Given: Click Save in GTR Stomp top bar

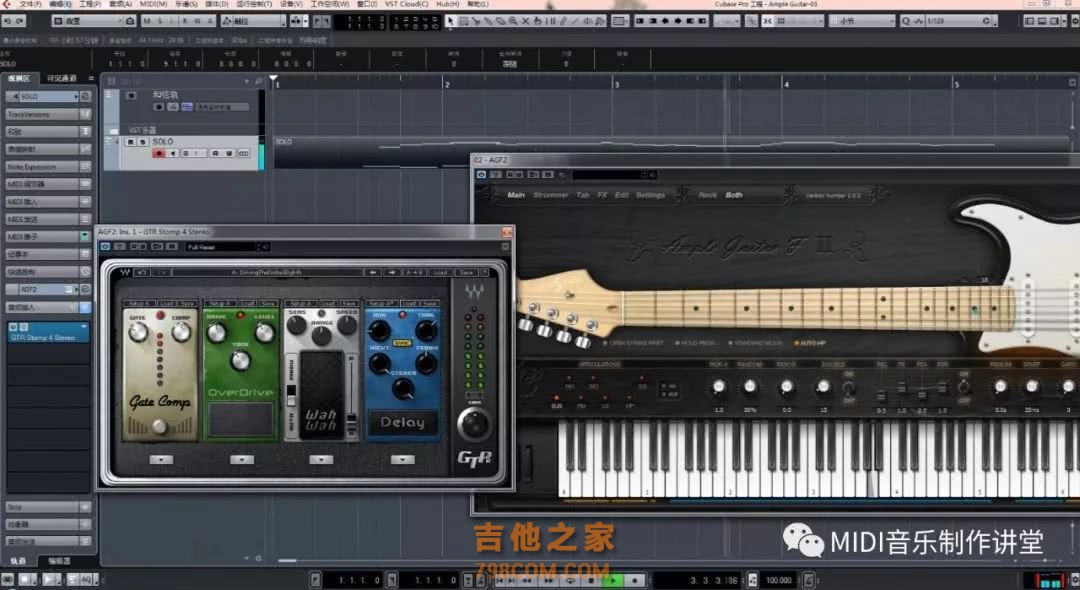Looking at the screenshot, I should coord(466,273).
